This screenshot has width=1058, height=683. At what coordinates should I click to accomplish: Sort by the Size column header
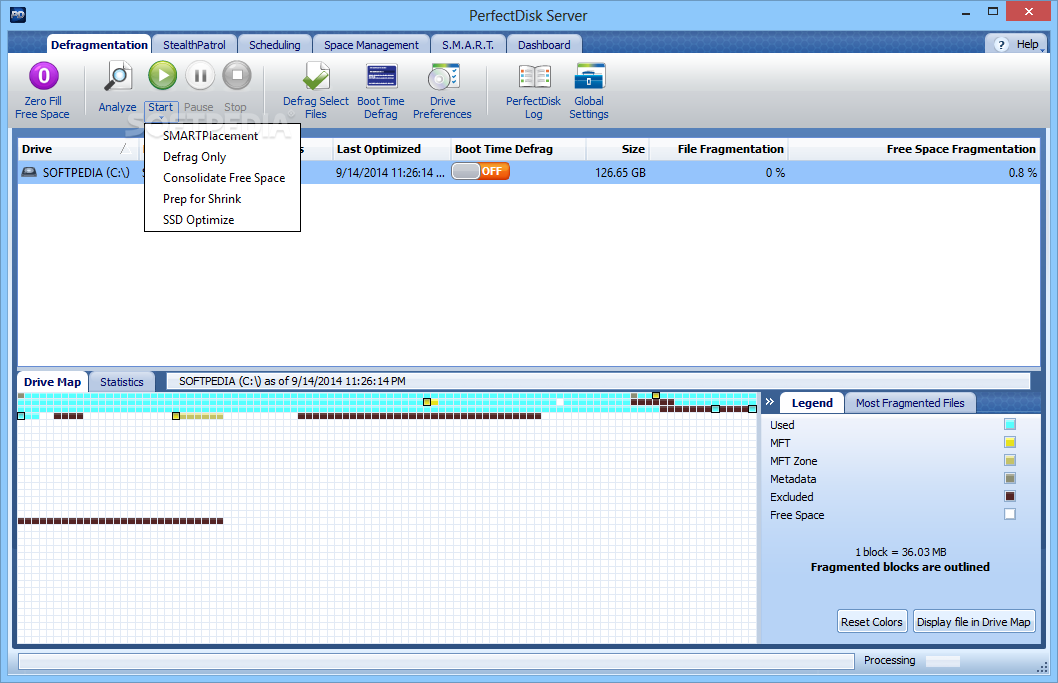pyautogui.click(x=617, y=149)
